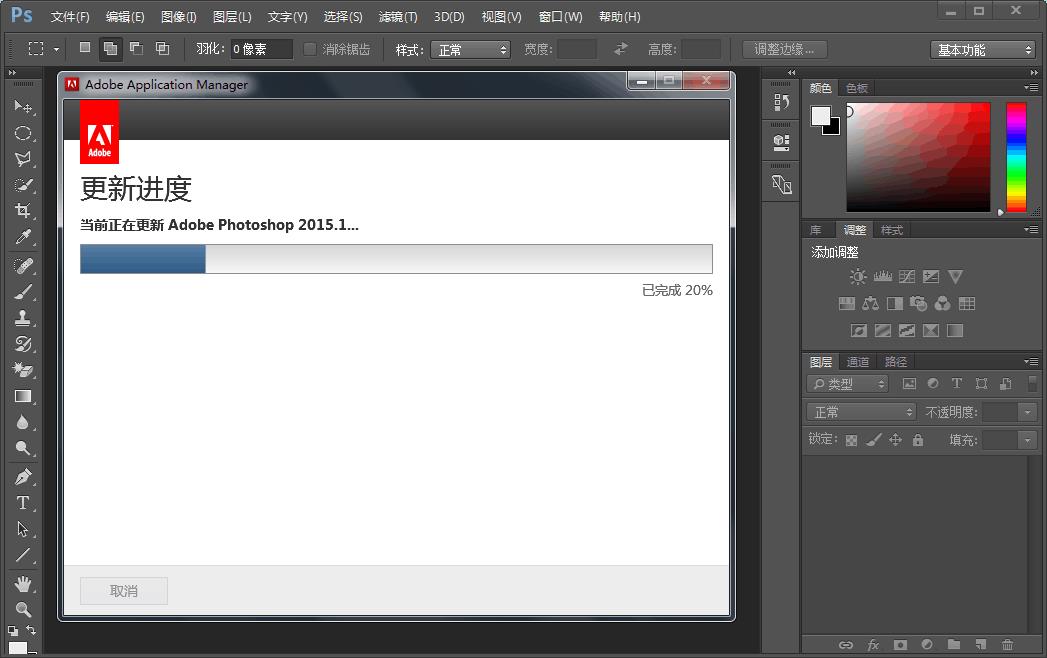The image size is (1047, 658).
Task: Switch to the 样式 tab
Action: pyautogui.click(x=891, y=230)
